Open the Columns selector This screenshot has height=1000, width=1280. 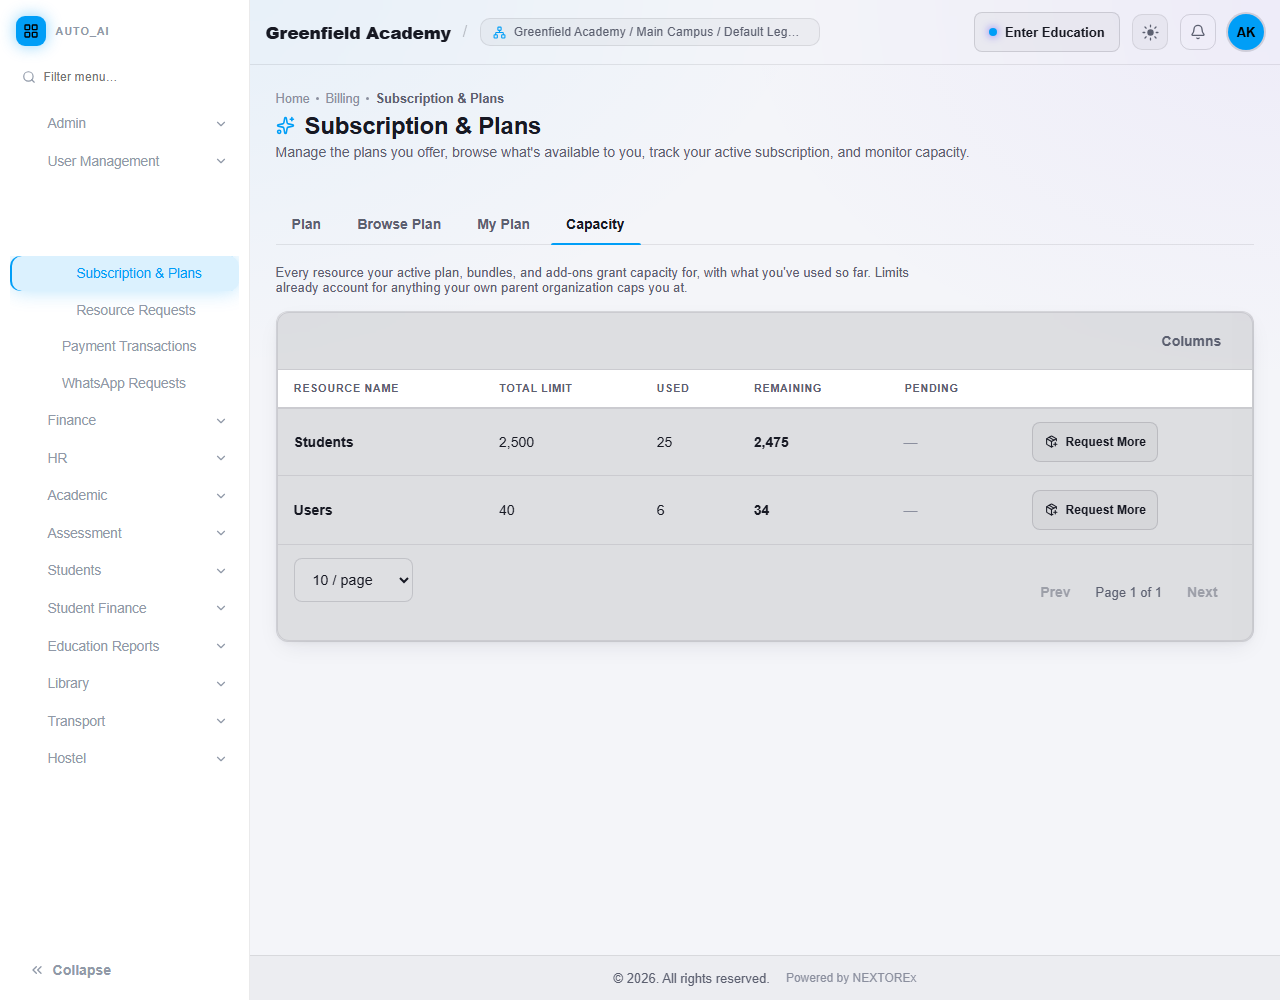(x=1191, y=341)
